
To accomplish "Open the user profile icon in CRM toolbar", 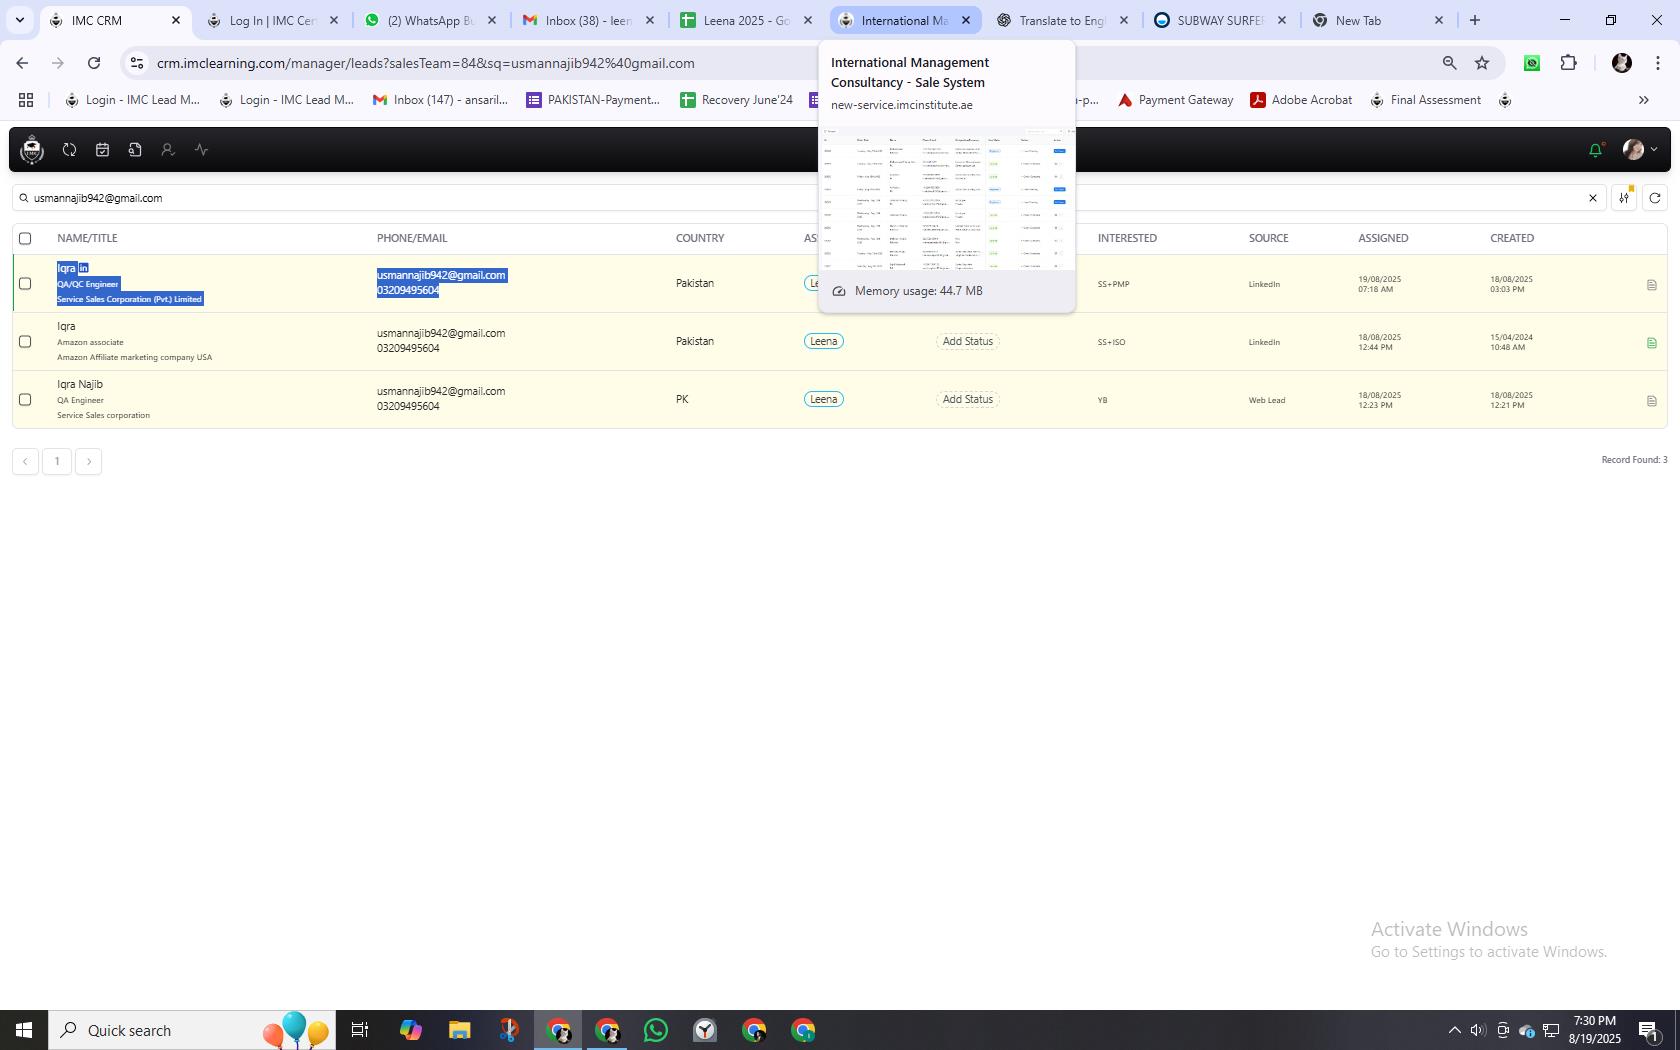I will pos(168,150).
